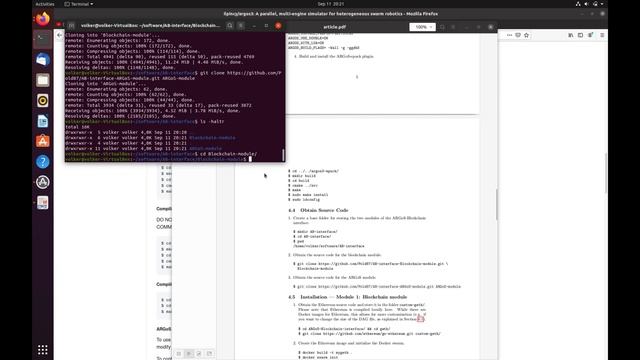
Task: Click the terminal new tab button
Action: pos(71,26)
